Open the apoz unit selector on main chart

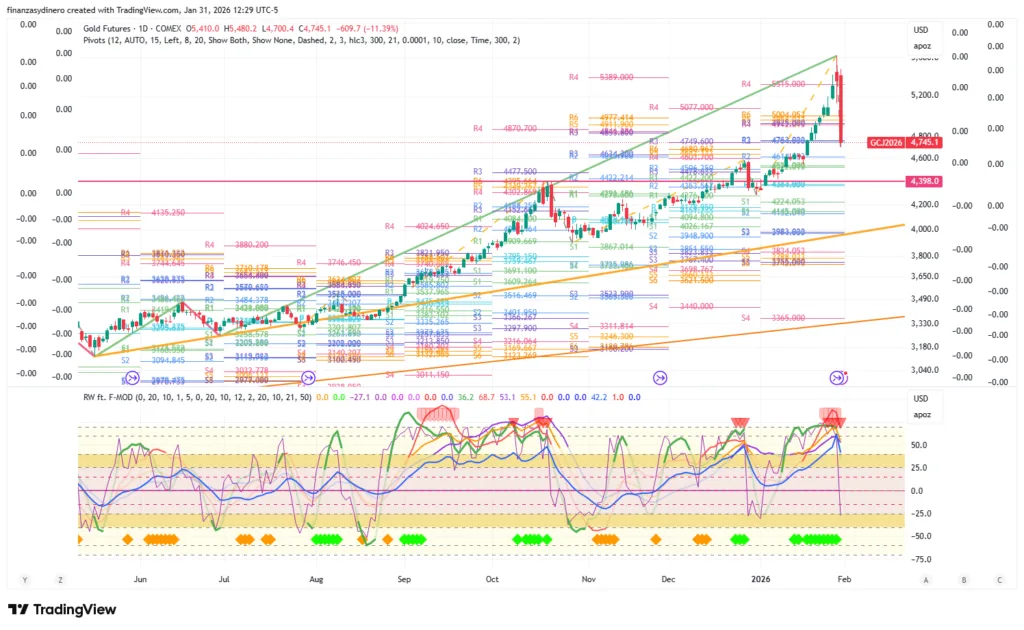[920, 46]
